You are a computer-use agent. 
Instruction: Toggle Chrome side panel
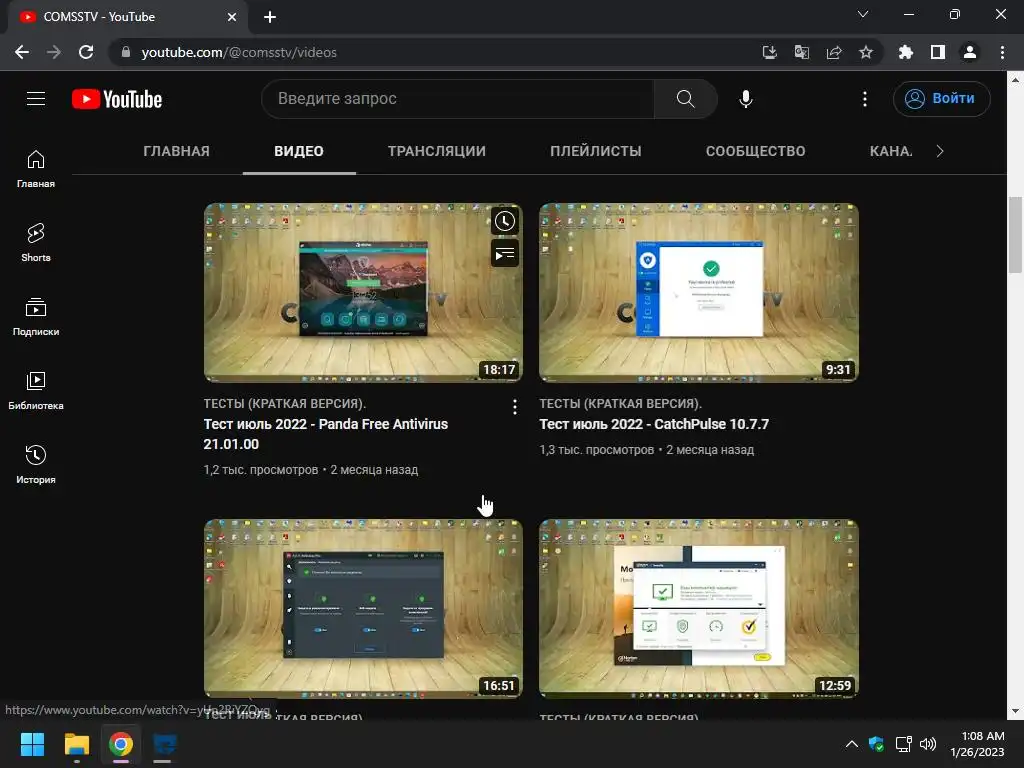coord(938,52)
